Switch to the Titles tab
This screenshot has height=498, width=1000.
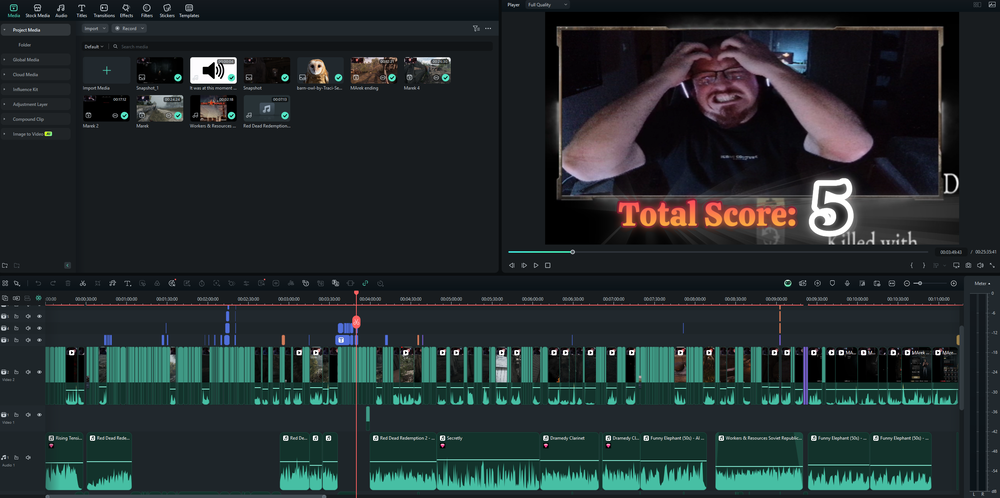coord(82,10)
